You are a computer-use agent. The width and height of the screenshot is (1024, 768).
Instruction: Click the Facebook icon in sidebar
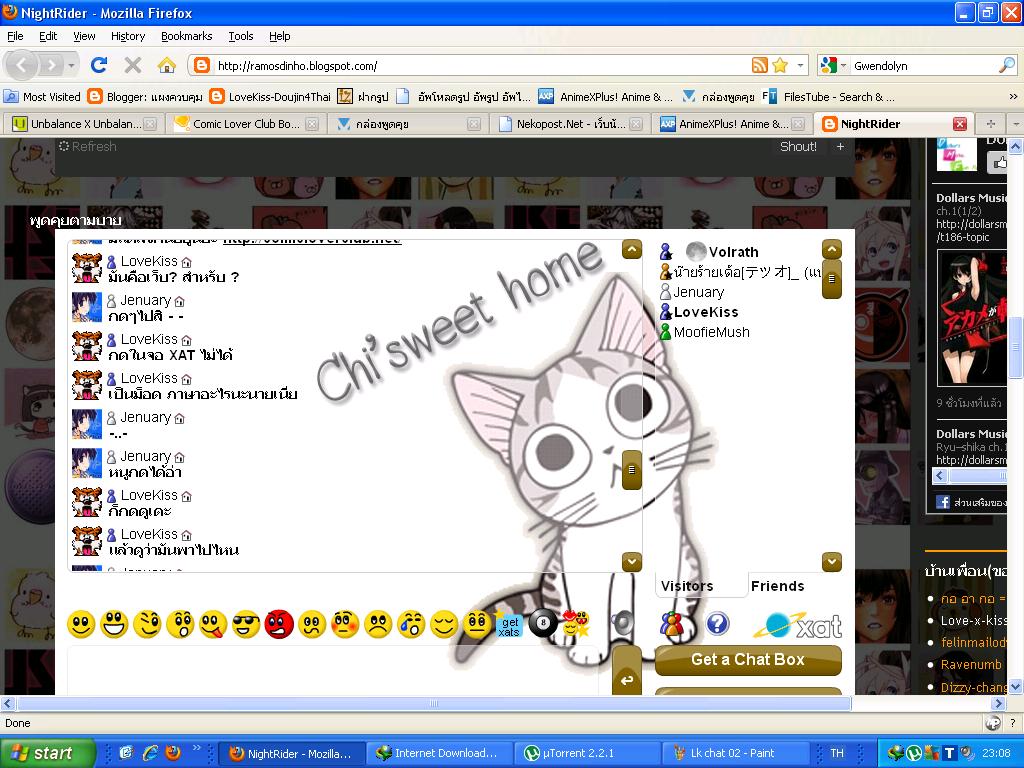click(x=942, y=502)
